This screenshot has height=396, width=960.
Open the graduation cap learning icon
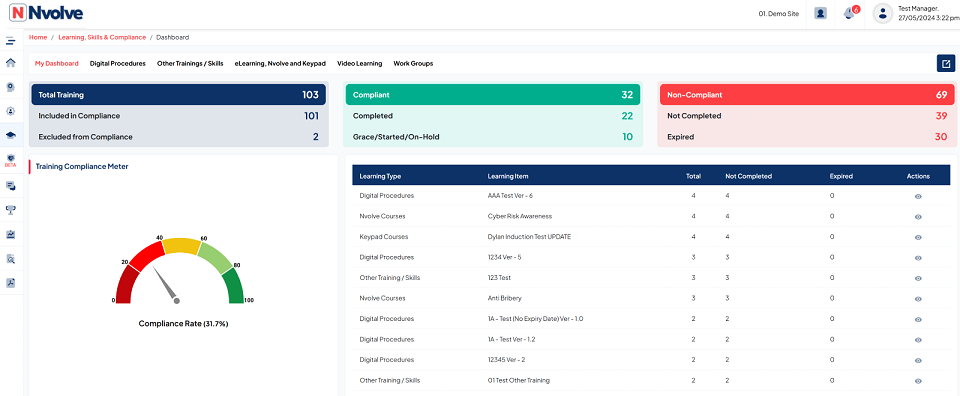[10, 135]
